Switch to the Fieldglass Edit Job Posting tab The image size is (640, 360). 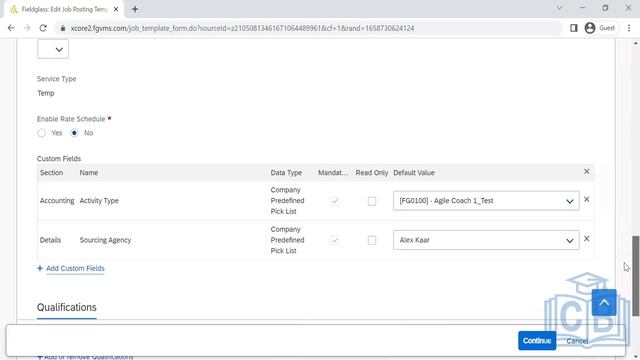click(64, 9)
